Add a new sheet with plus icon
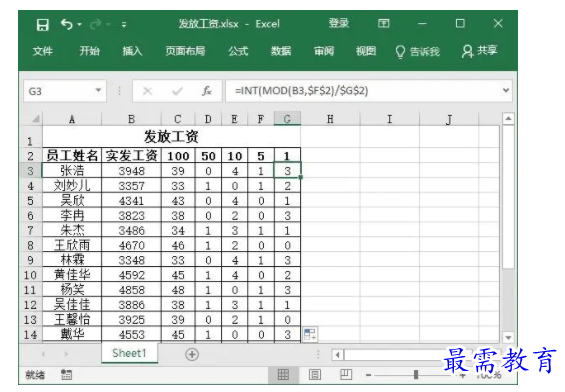 (x=192, y=354)
